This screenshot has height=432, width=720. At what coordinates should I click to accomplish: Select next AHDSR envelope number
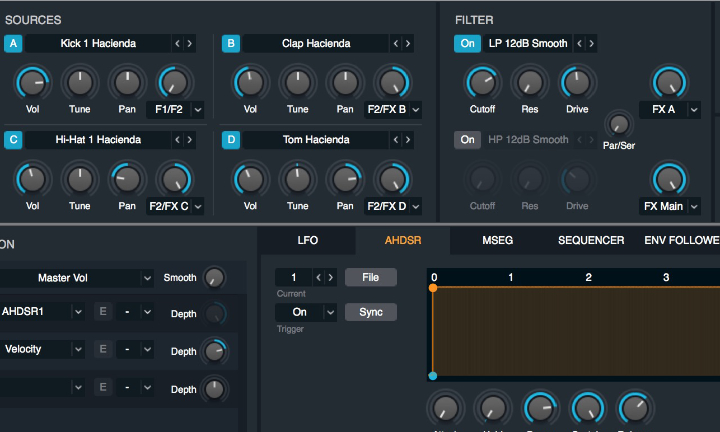pos(331,277)
